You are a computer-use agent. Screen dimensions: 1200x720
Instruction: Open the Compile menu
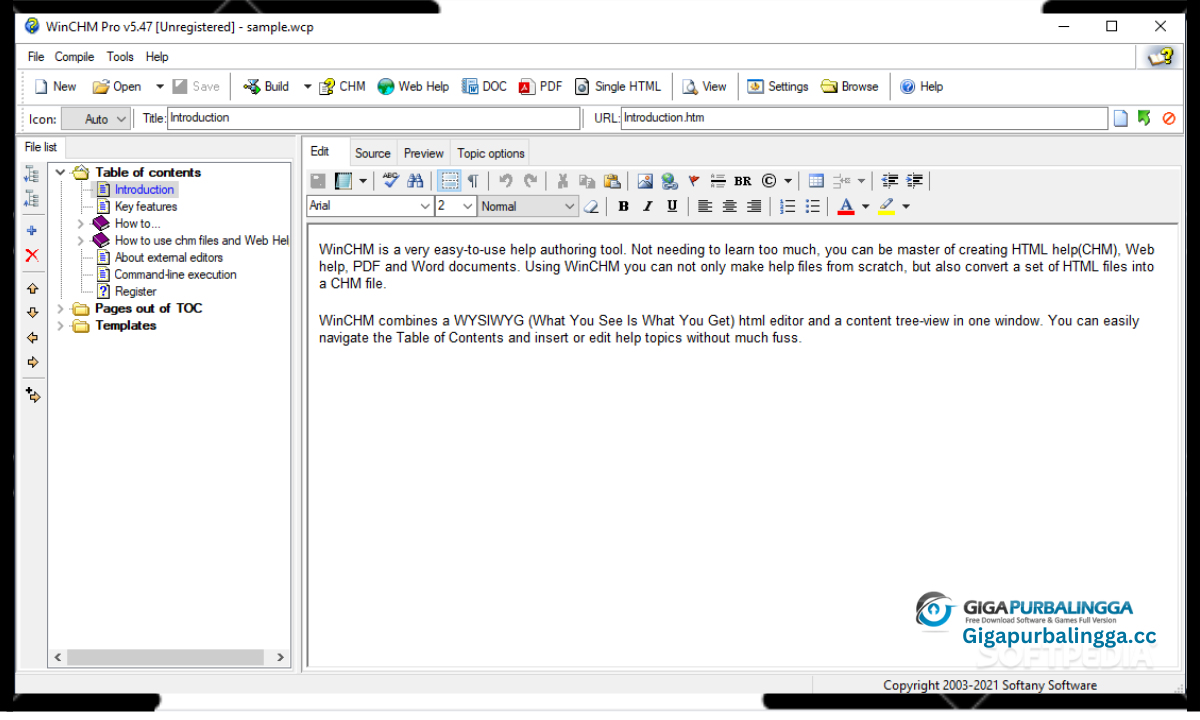point(75,57)
